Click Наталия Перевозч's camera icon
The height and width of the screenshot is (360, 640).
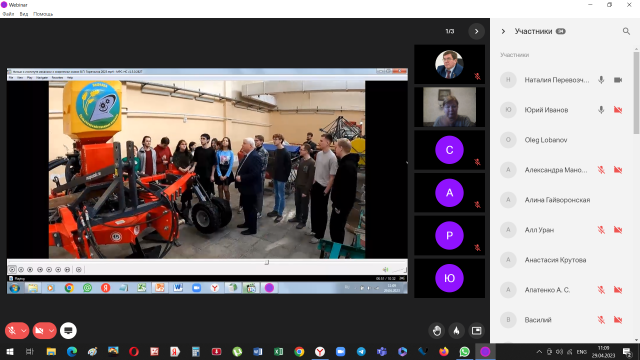click(x=618, y=80)
